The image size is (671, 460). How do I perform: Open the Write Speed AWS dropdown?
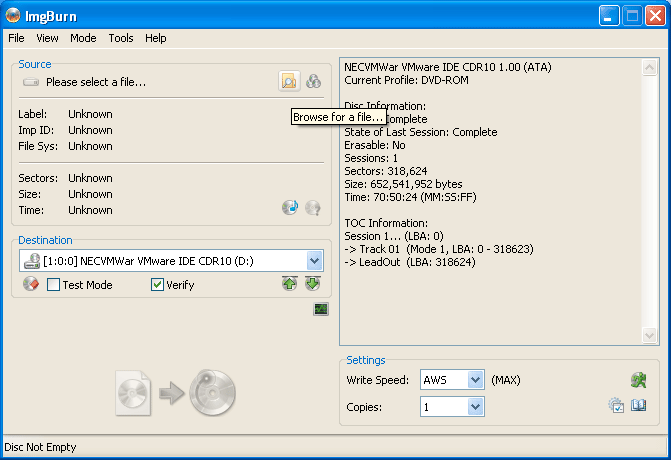475,380
